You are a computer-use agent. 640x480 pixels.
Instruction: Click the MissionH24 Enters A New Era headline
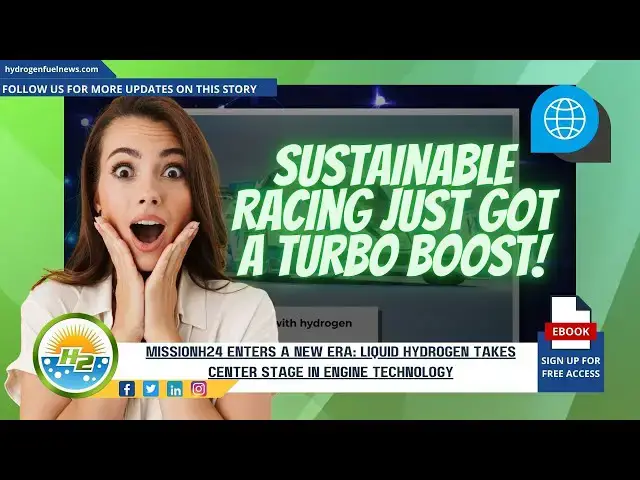[x=330, y=353]
